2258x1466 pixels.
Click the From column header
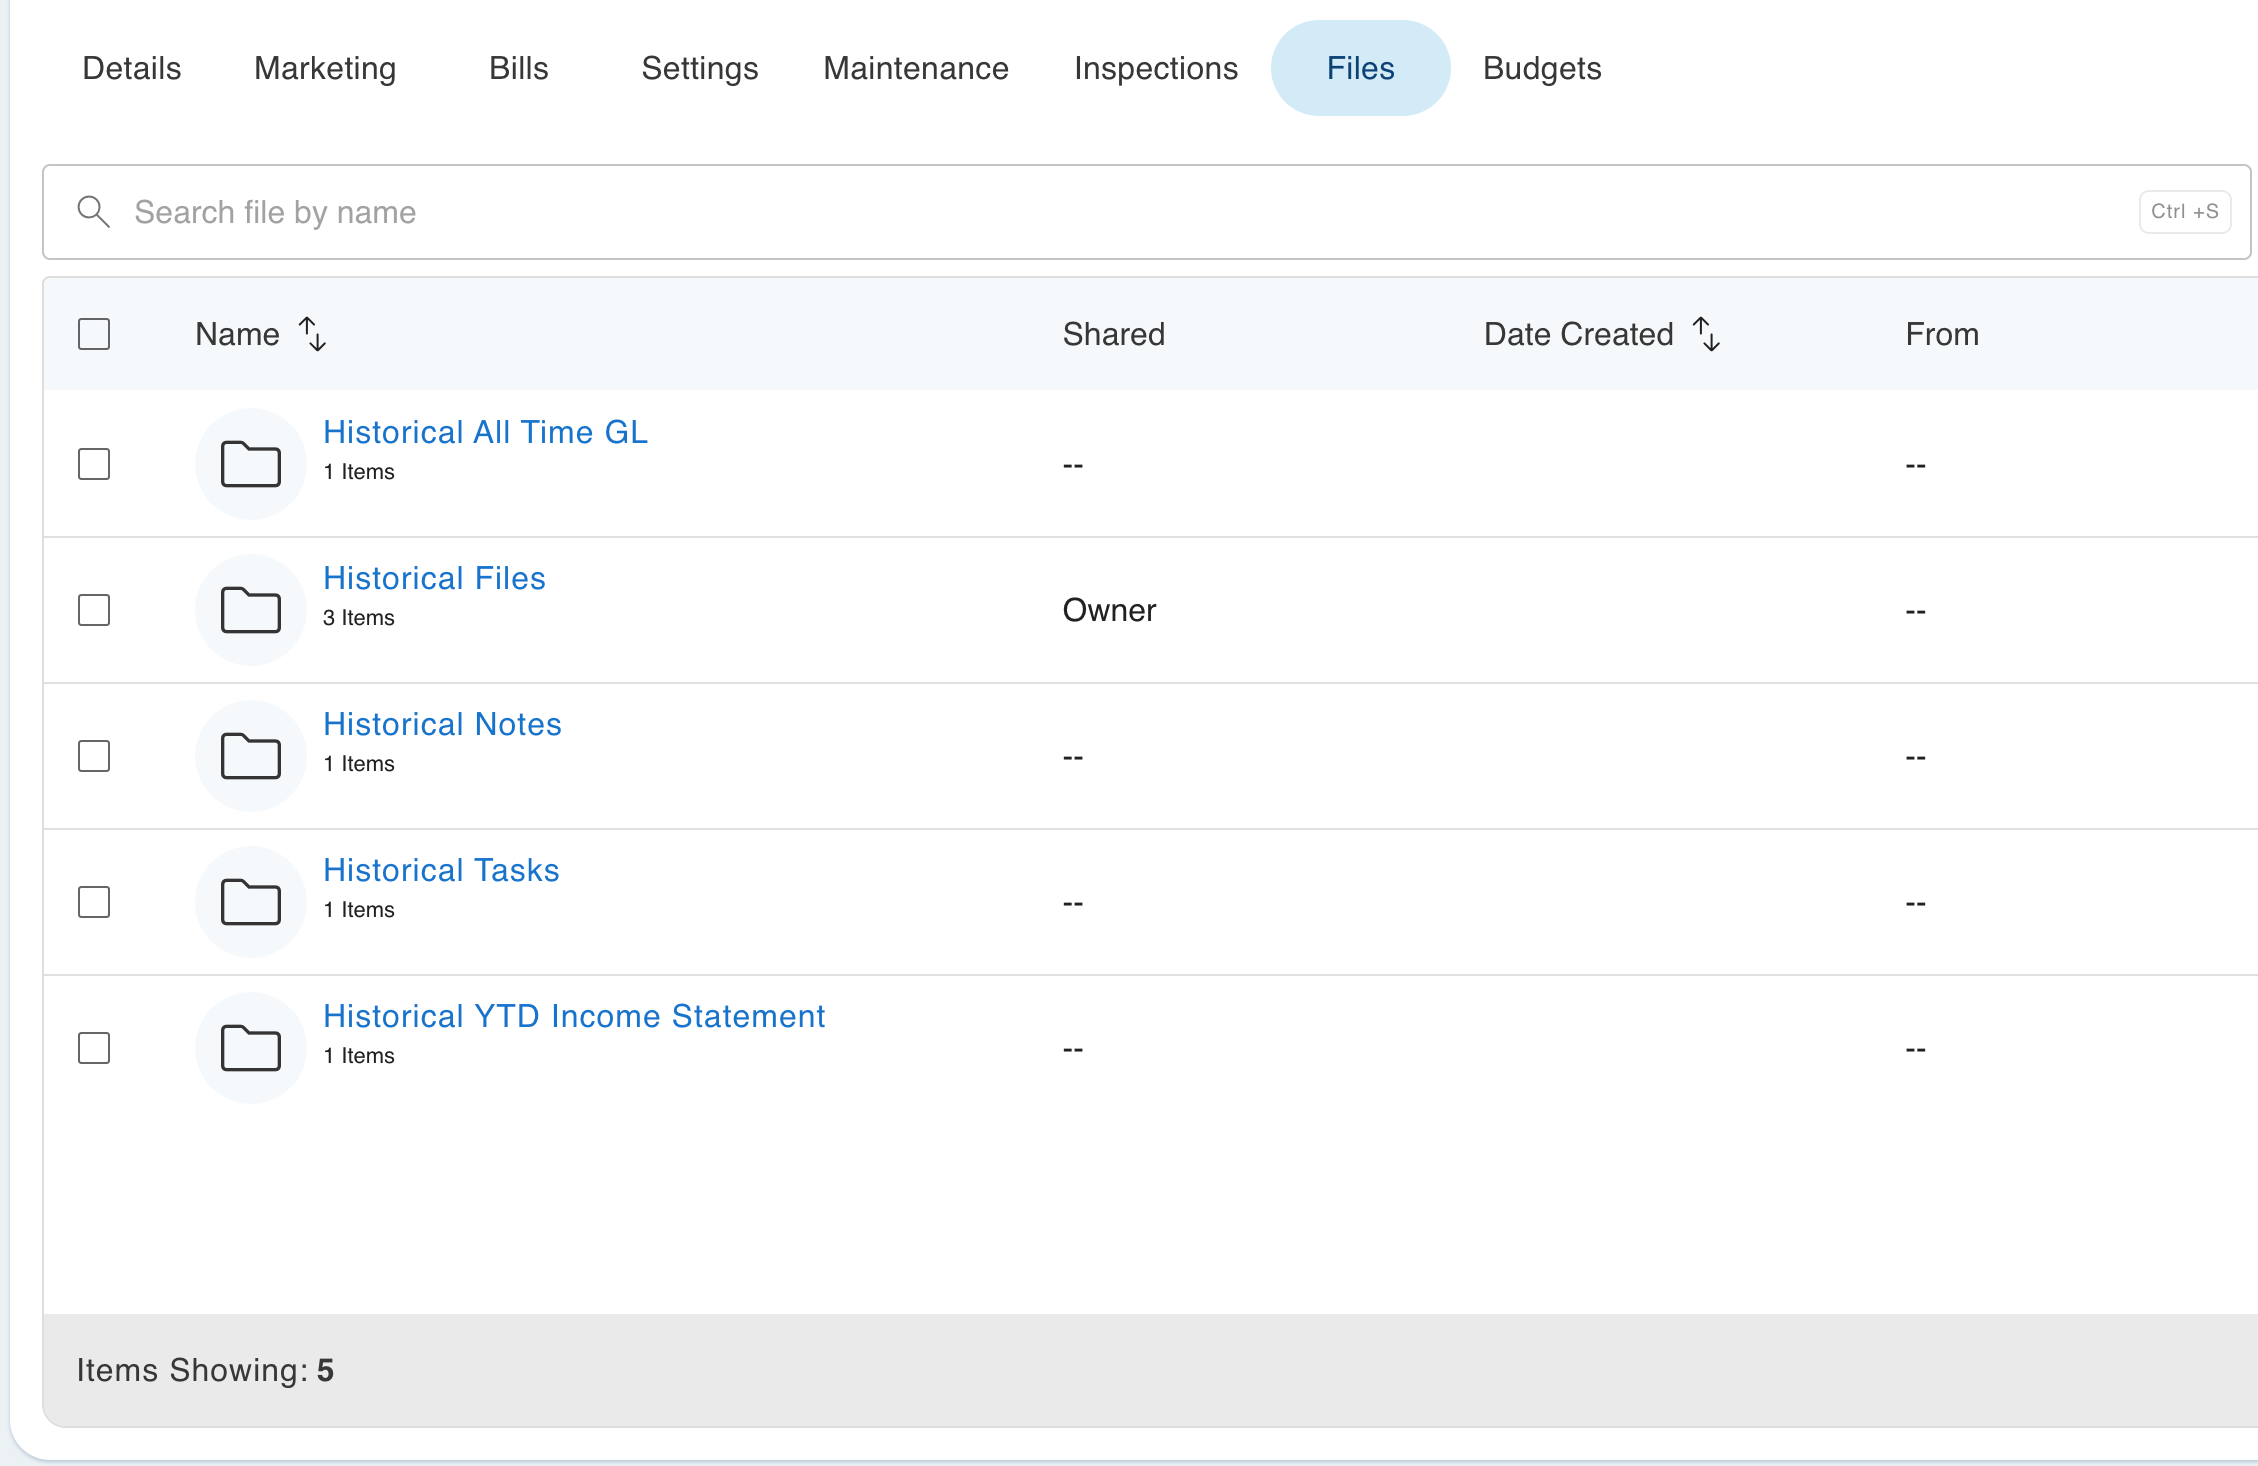[1941, 334]
